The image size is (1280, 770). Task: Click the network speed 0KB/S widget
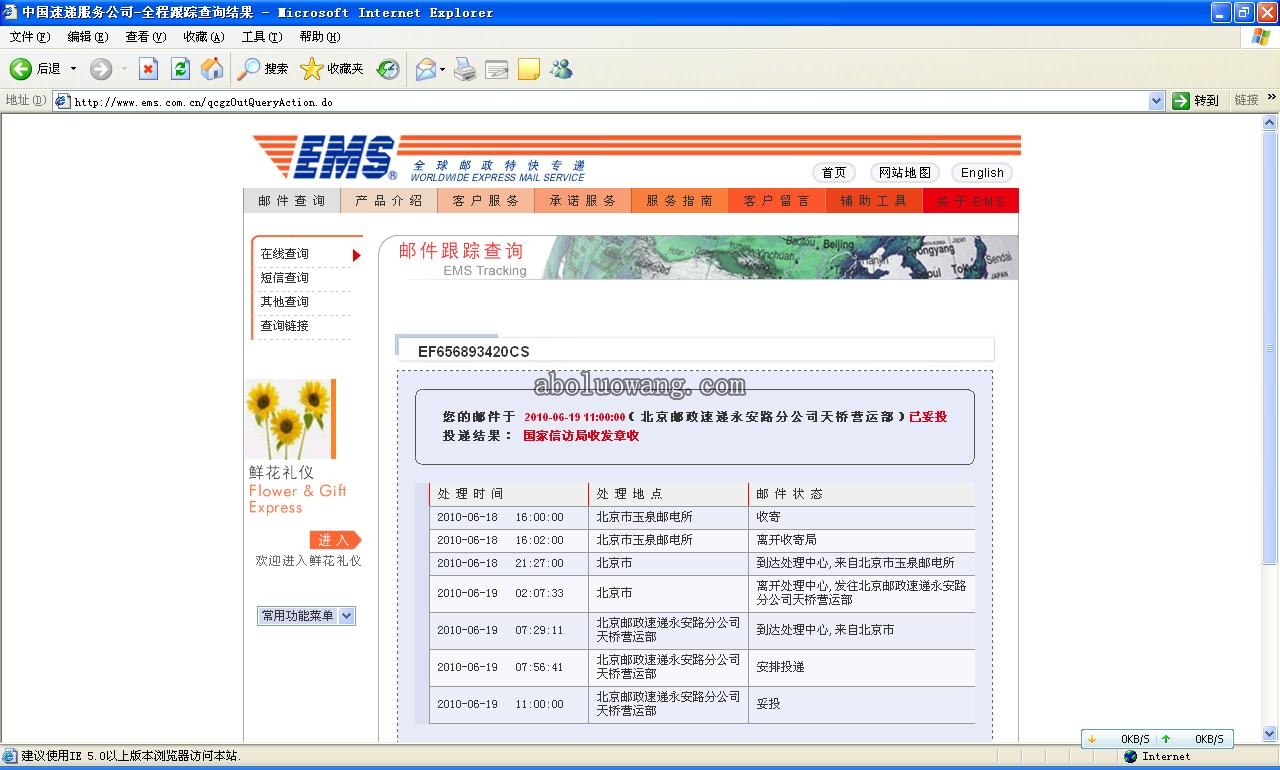point(1157,739)
